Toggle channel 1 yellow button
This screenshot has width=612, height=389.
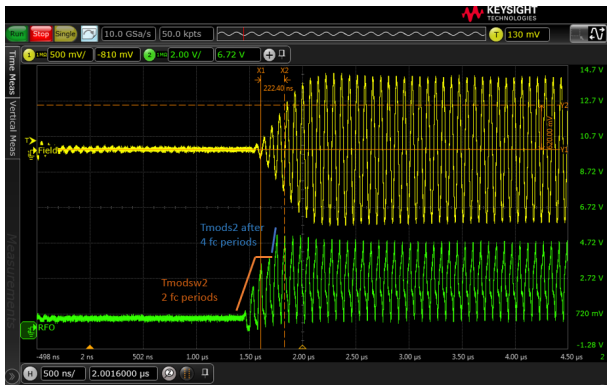[29, 55]
